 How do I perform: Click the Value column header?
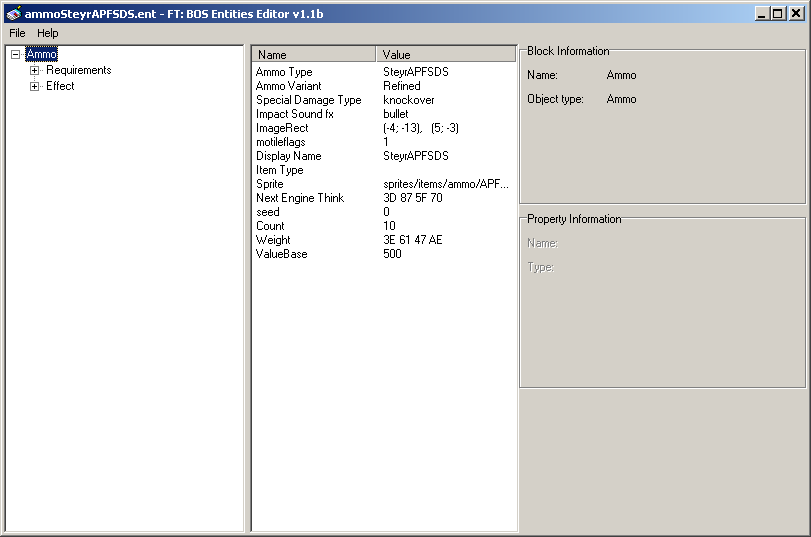coord(446,54)
